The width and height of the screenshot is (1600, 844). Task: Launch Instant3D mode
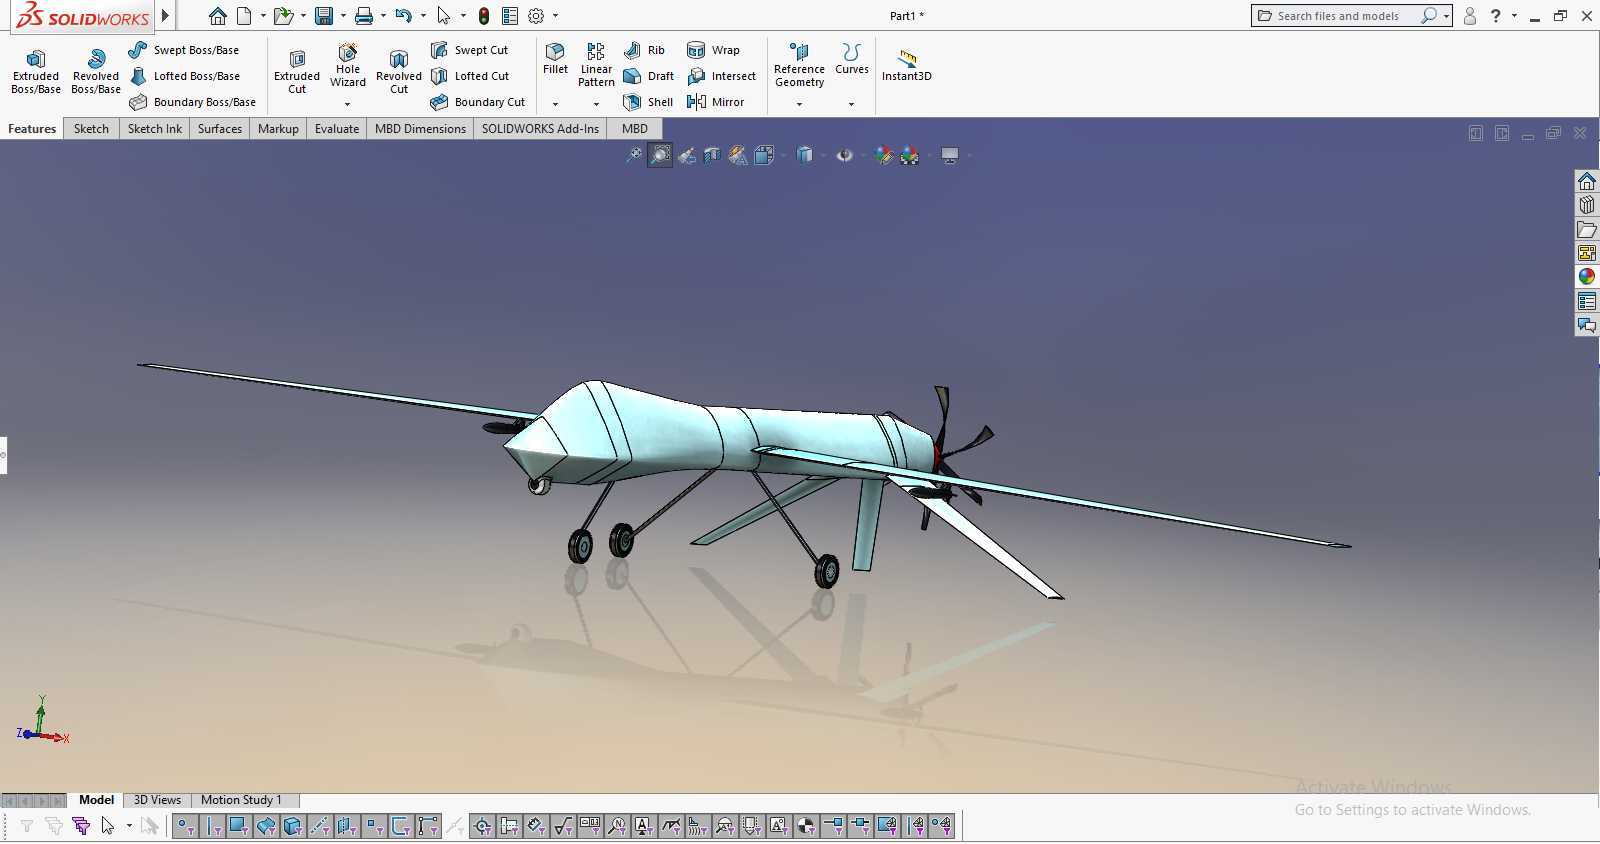[906, 64]
